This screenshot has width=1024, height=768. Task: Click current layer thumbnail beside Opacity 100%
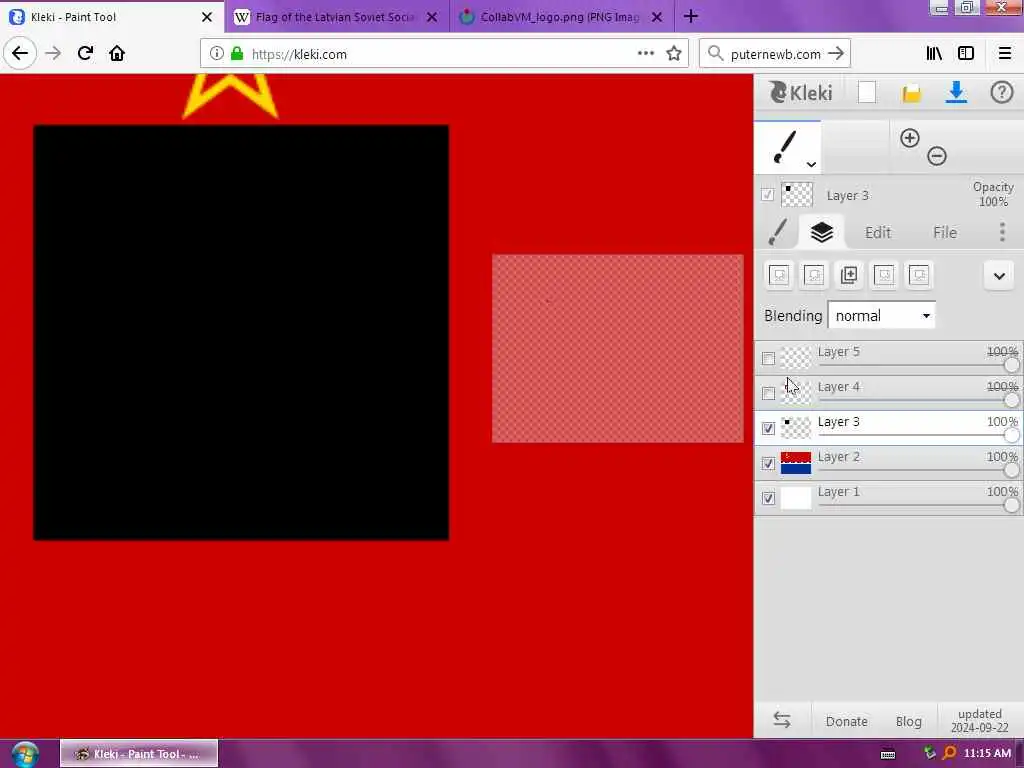point(797,195)
